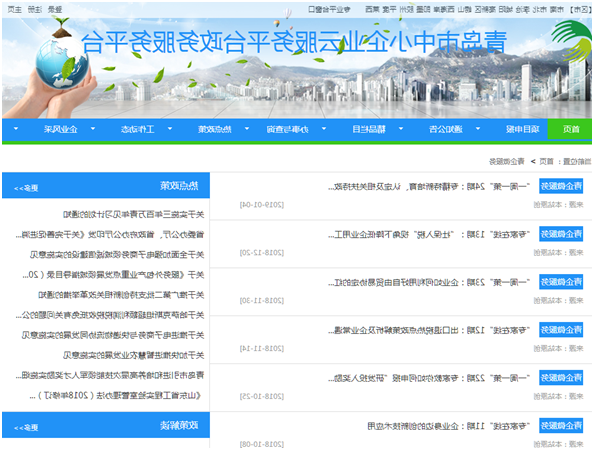
Task: Open the 专家在线 11期 创新技术应用 article
Action: tap(449, 426)
